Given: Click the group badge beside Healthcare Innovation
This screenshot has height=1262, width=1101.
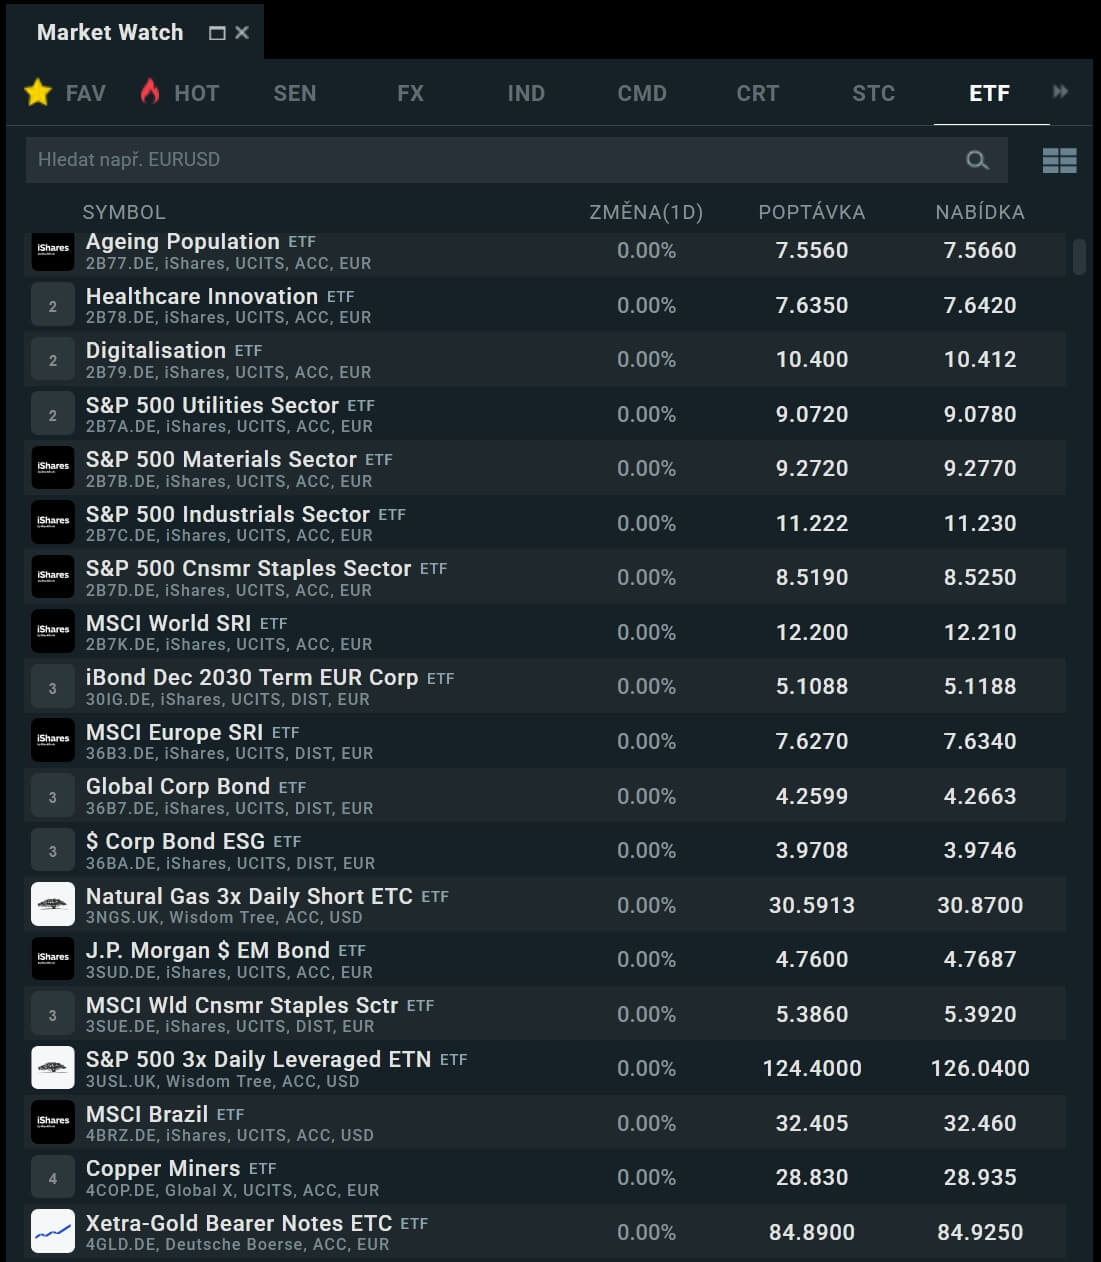Looking at the screenshot, I should (x=53, y=306).
